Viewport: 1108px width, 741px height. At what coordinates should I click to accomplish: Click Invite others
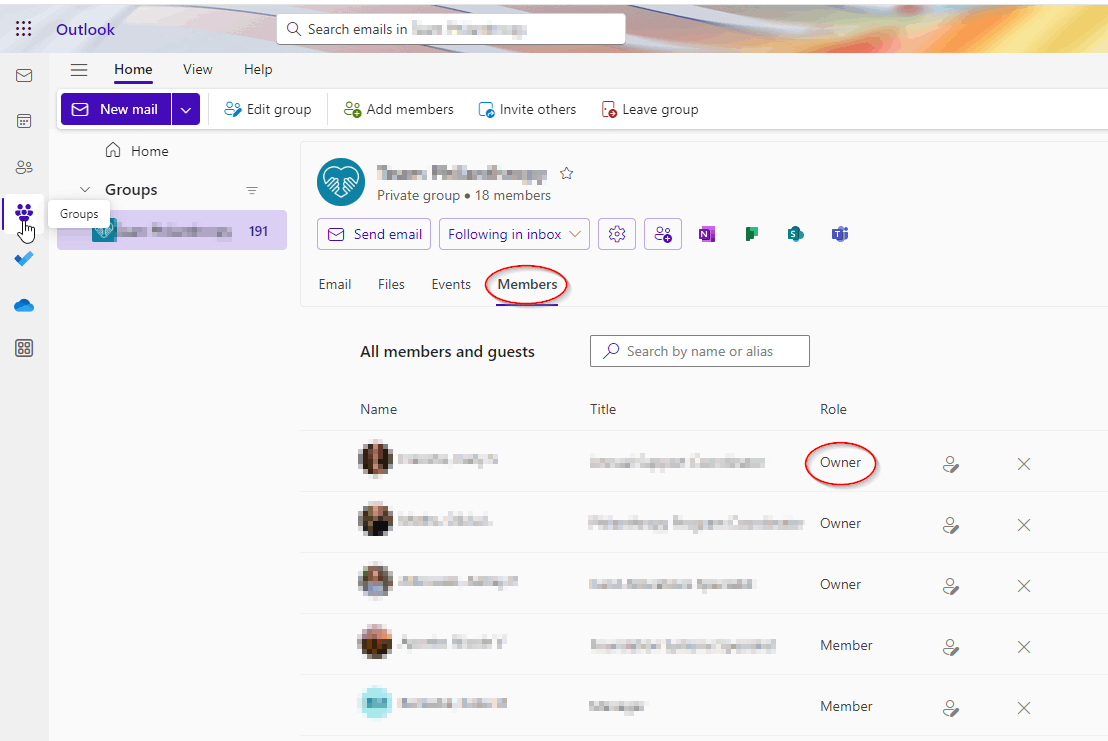click(527, 109)
